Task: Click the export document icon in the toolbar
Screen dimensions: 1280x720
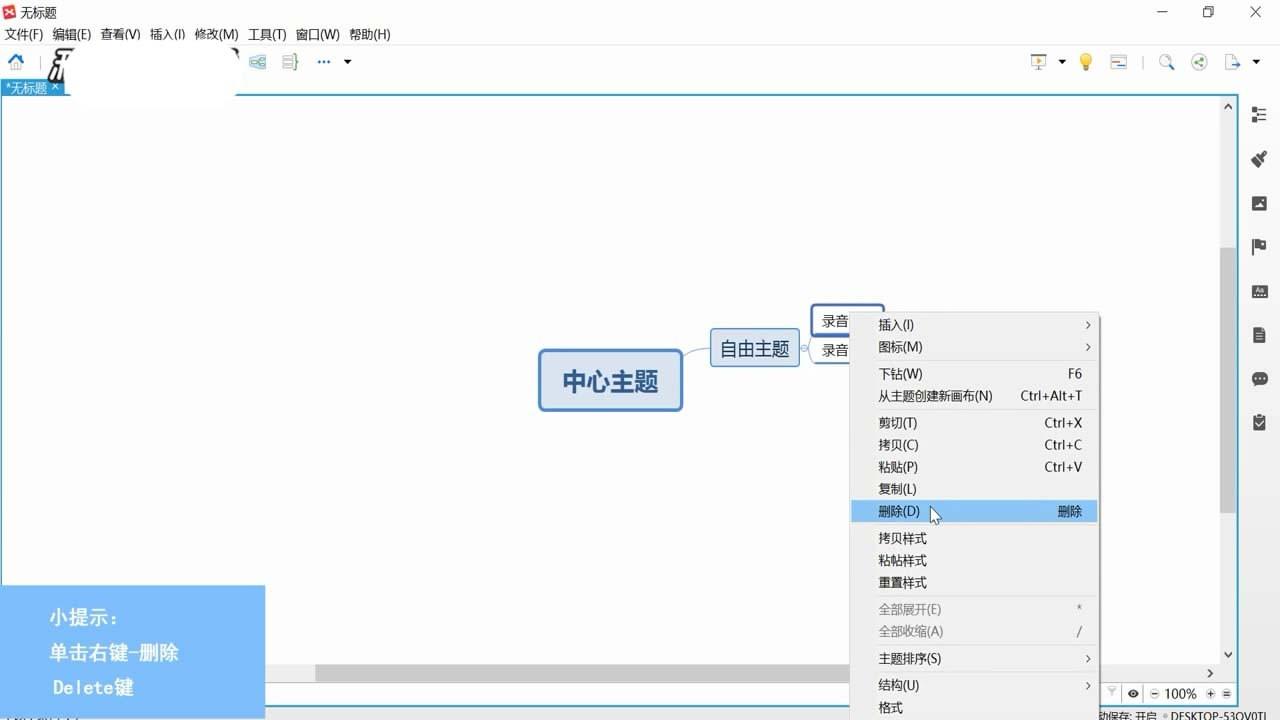Action: click(1231, 61)
